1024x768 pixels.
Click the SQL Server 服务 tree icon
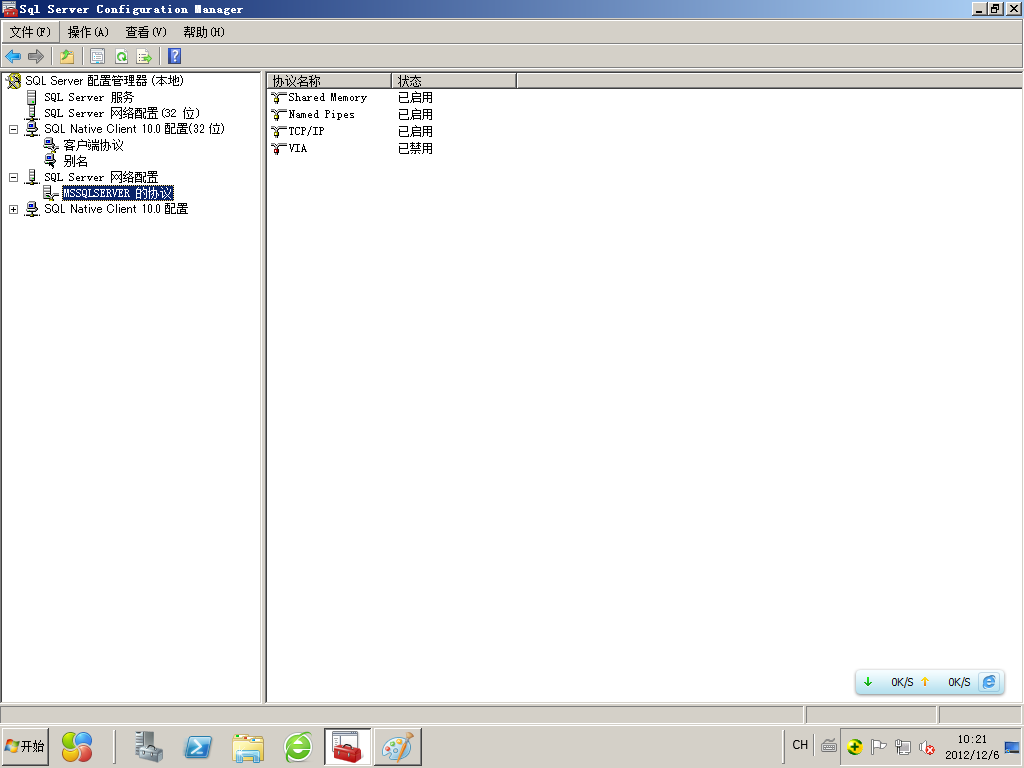tap(31, 98)
